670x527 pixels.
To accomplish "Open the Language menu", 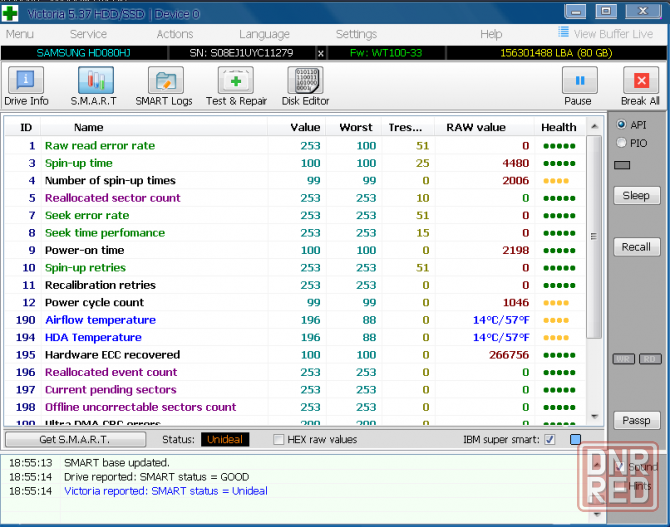I will tap(264, 34).
